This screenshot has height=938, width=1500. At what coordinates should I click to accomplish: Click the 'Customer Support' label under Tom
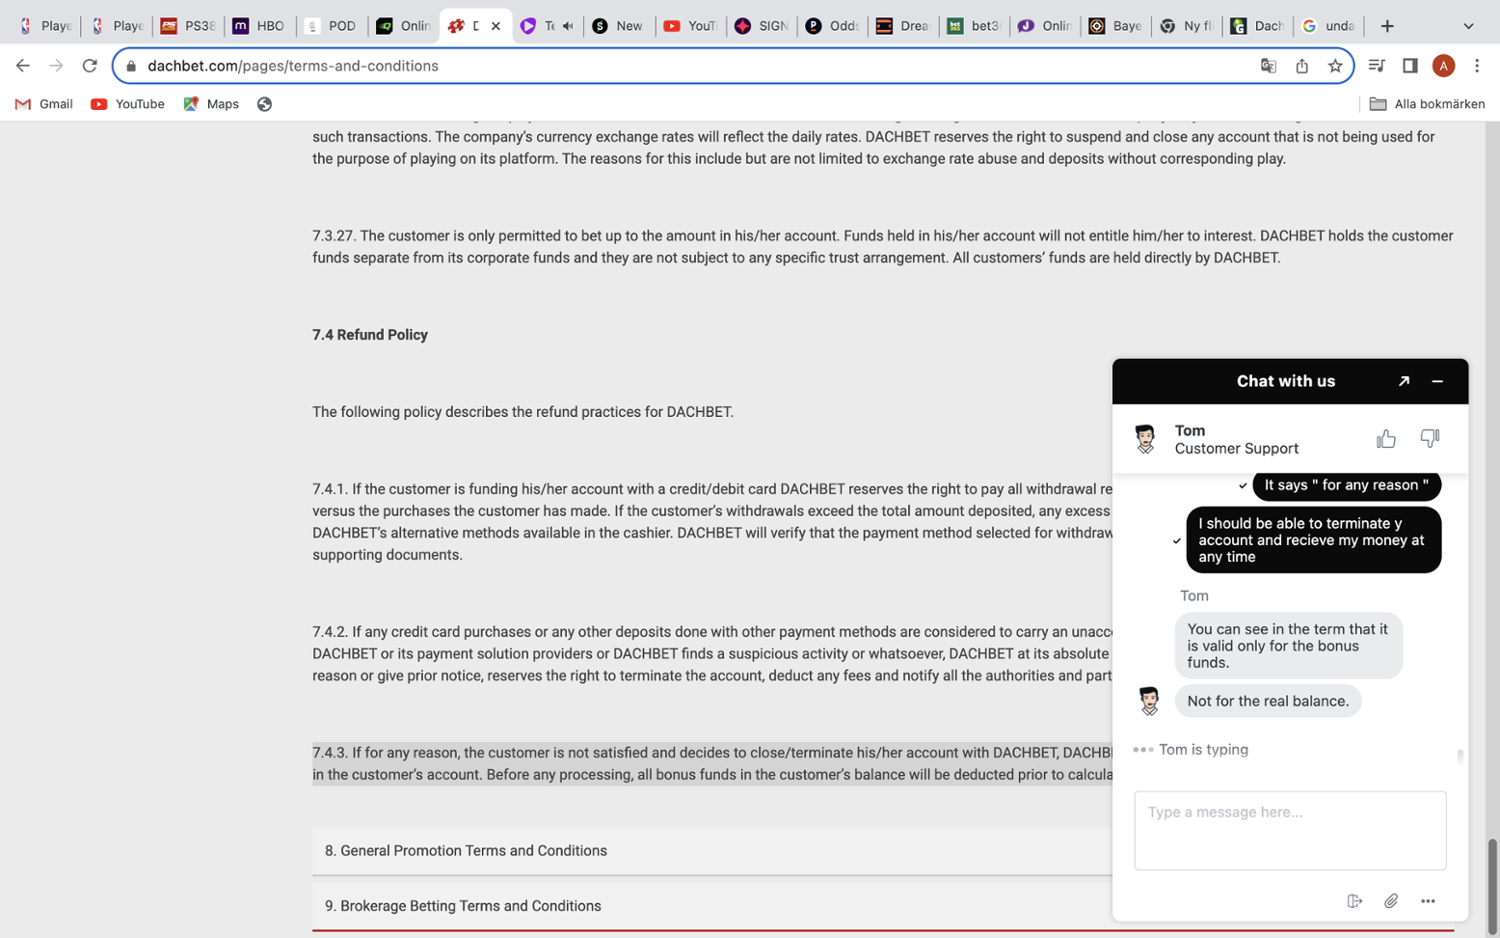coord(1237,449)
